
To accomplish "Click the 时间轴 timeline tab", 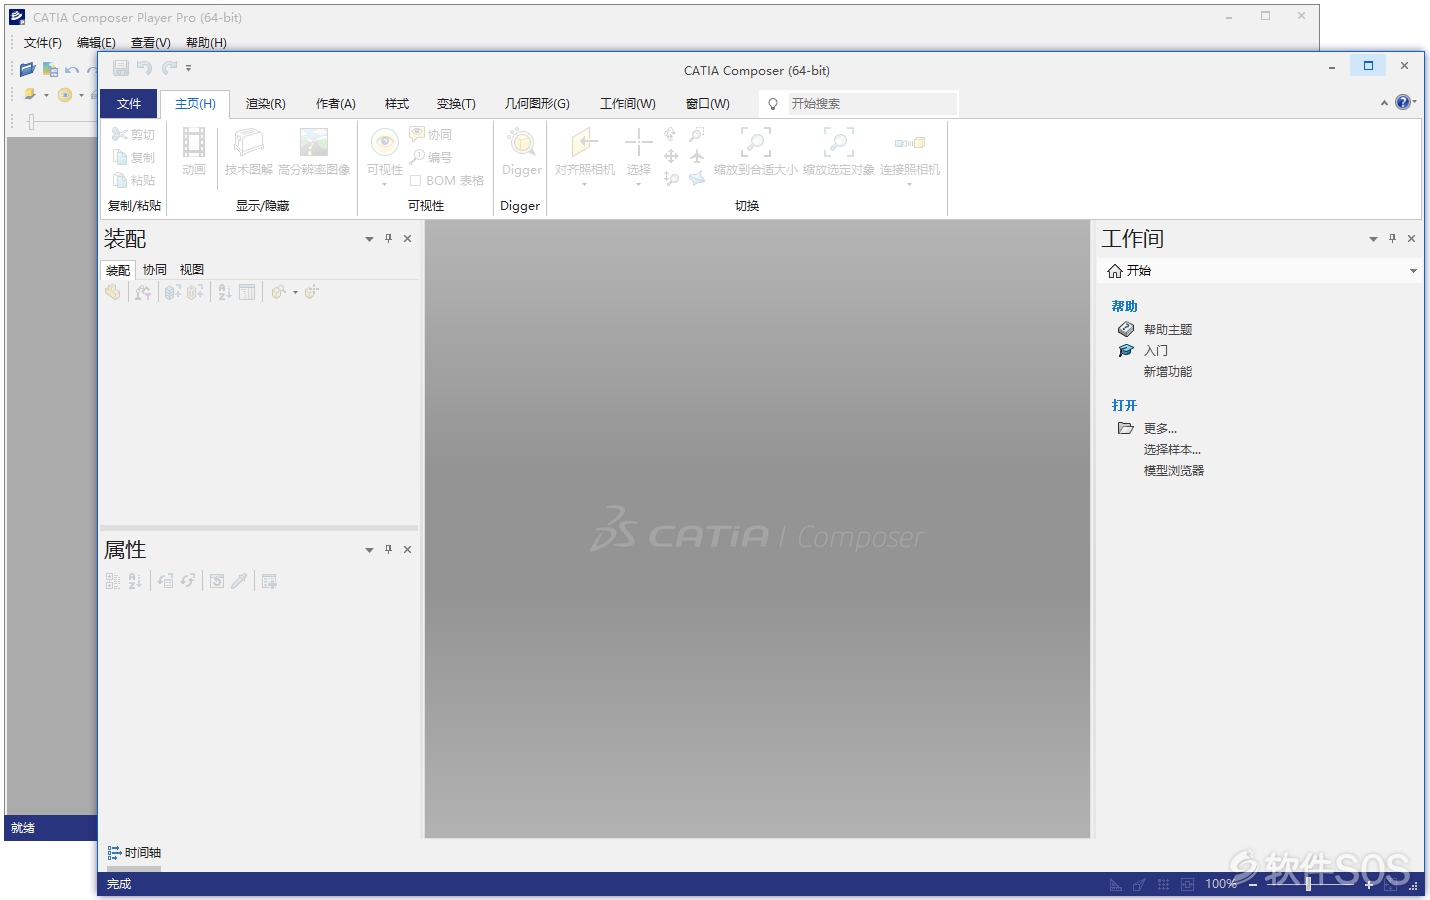I will (134, 853).
